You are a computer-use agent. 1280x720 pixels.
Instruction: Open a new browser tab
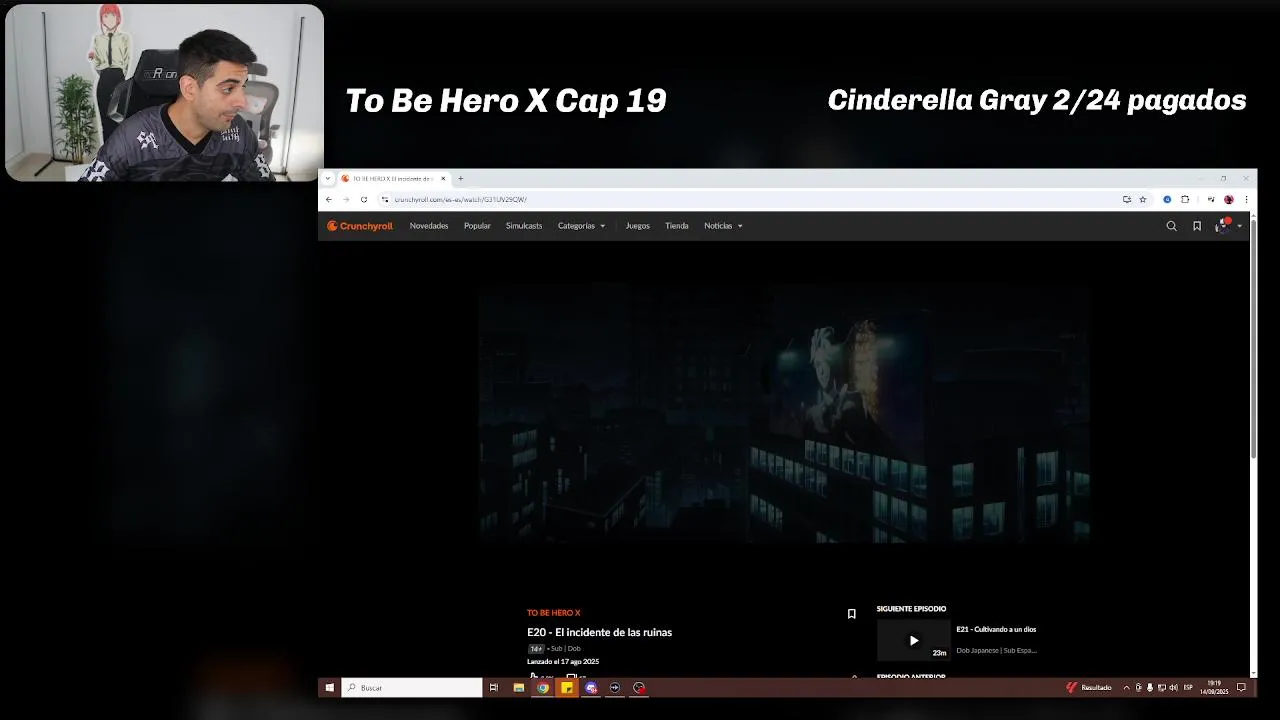pos(460,178)
